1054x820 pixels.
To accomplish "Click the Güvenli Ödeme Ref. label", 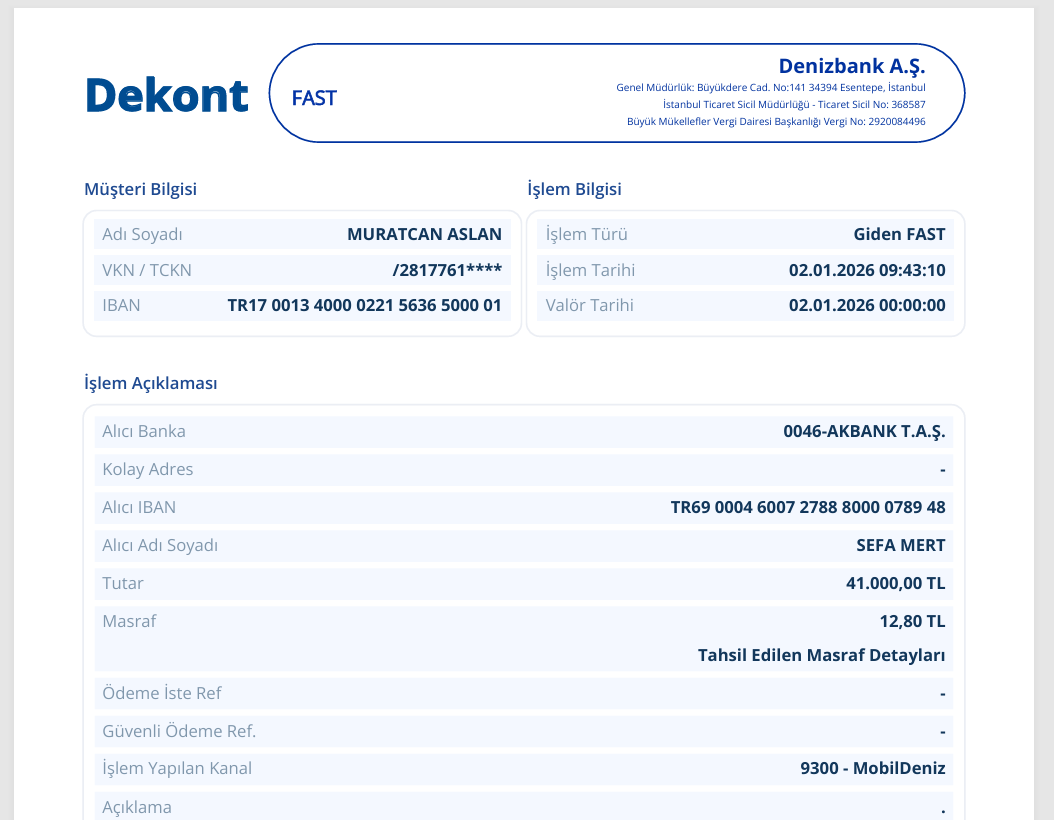I will coord(179,731).
